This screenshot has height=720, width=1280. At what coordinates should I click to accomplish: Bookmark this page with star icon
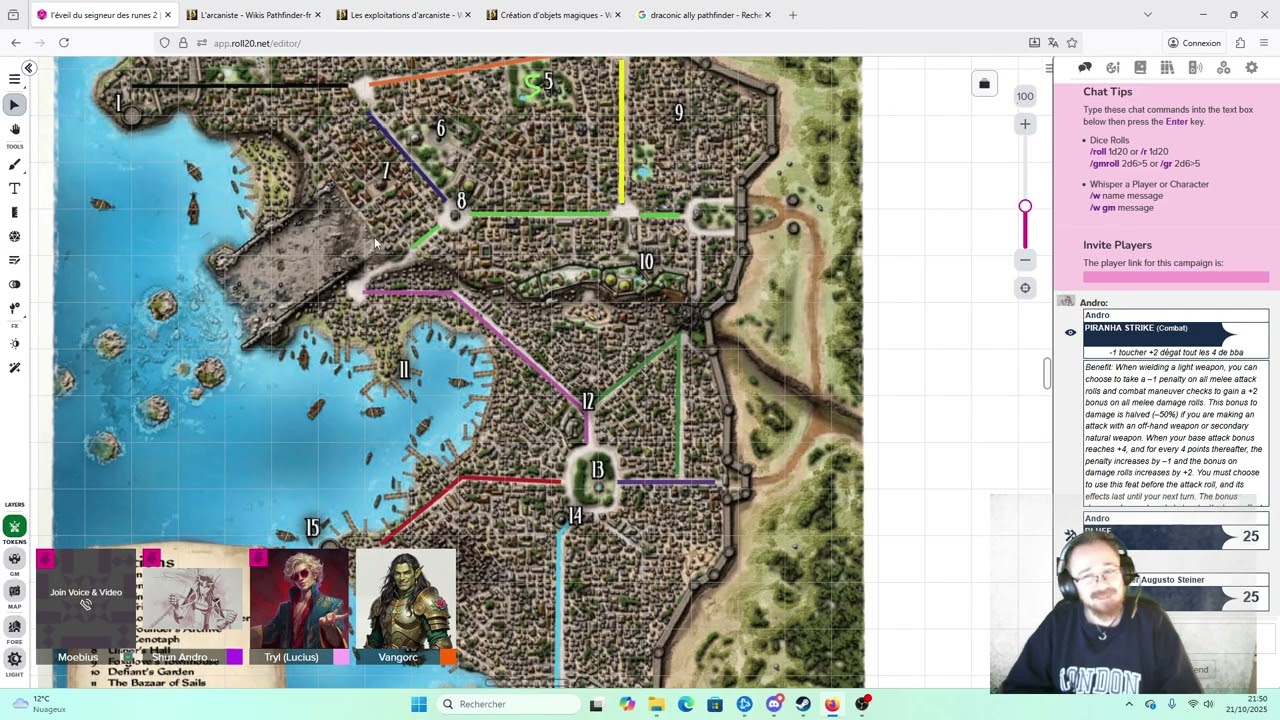coord(1072,43)
